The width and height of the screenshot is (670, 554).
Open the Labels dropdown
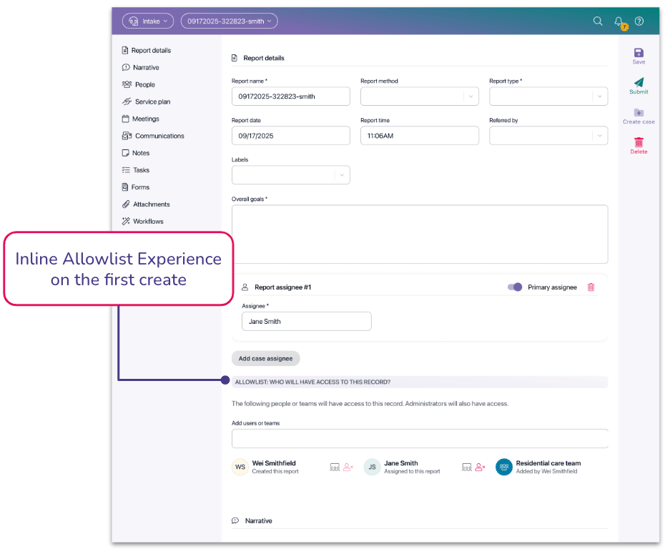pos(341,175)
